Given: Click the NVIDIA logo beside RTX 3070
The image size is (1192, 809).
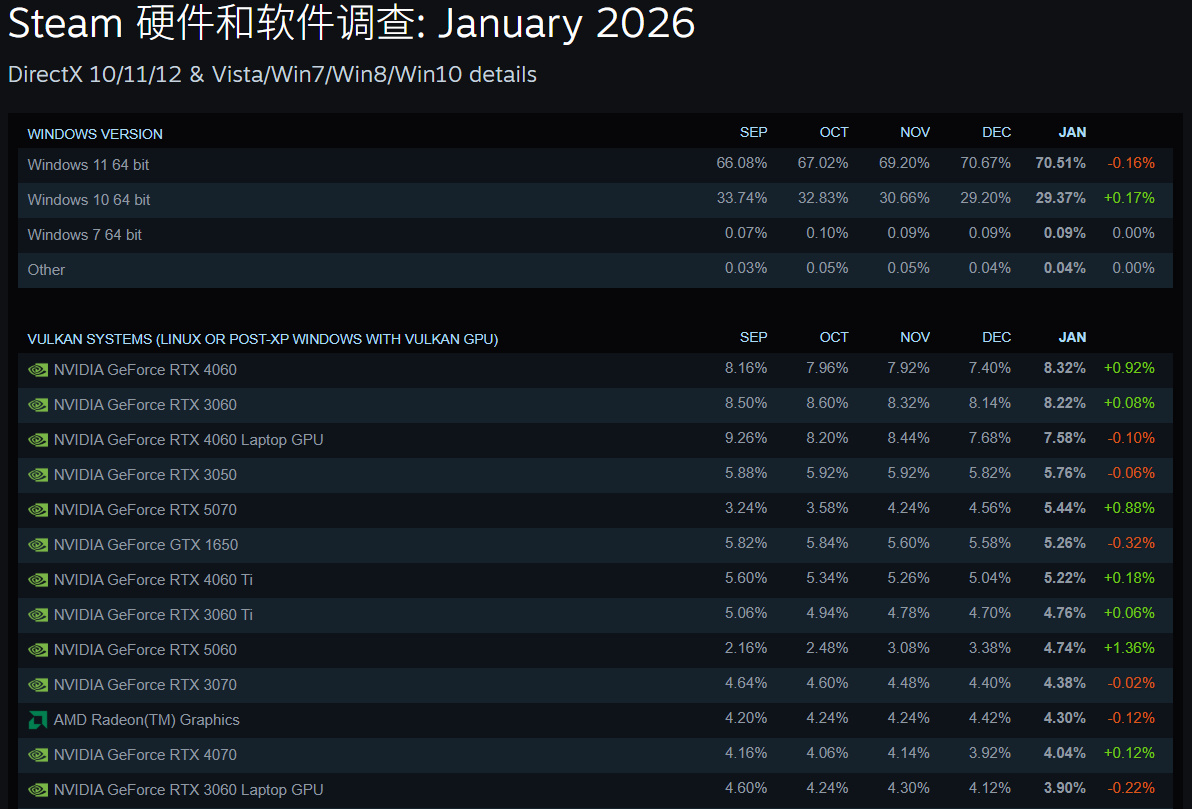Looking at the screenshot, I should click(x=38, y=685).
